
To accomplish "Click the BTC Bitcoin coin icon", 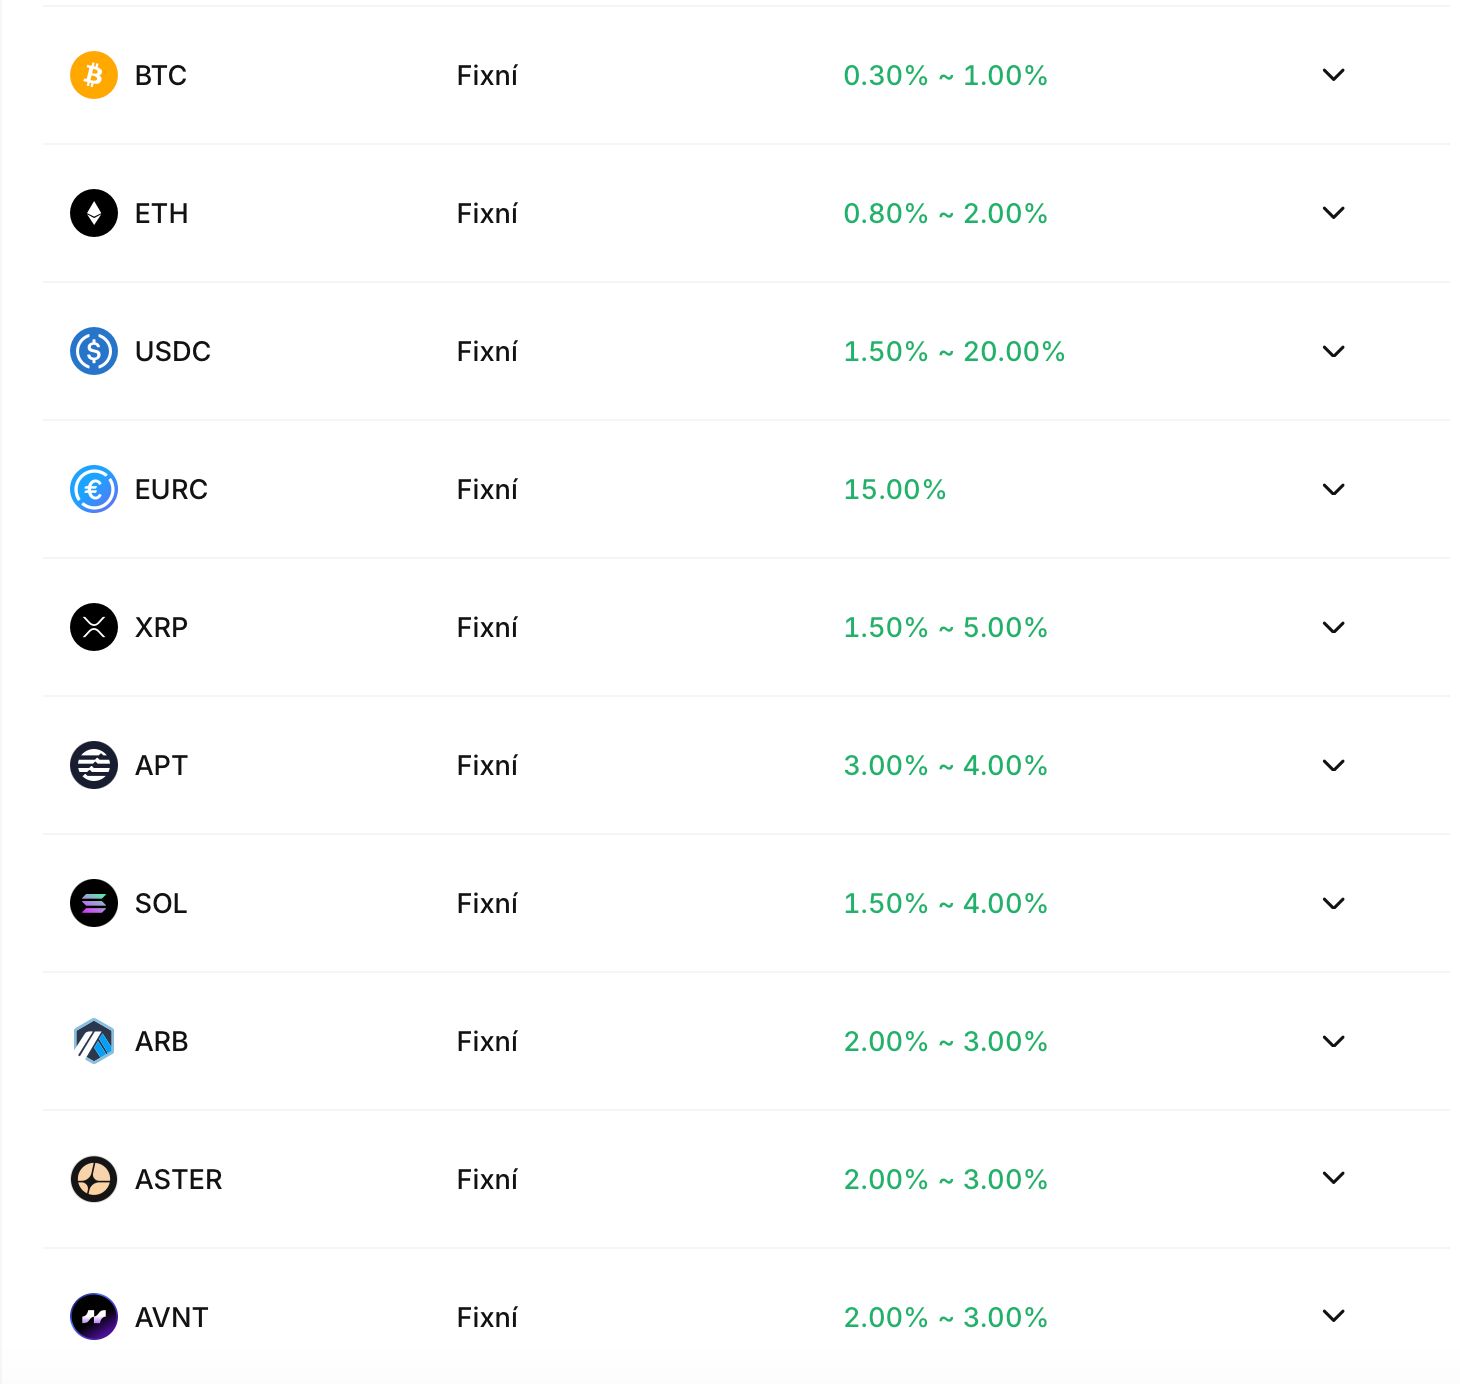I will (x=93, y=74).
